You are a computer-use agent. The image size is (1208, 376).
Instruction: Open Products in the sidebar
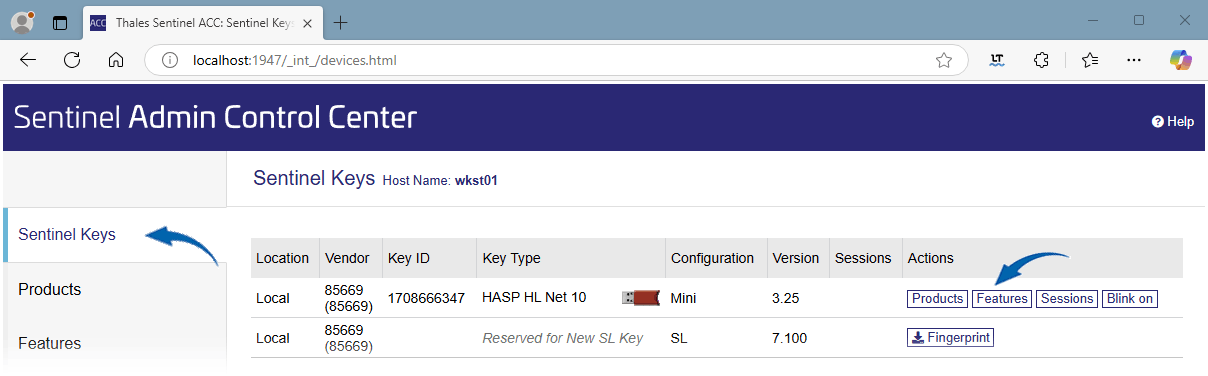[x=50, y=289]
